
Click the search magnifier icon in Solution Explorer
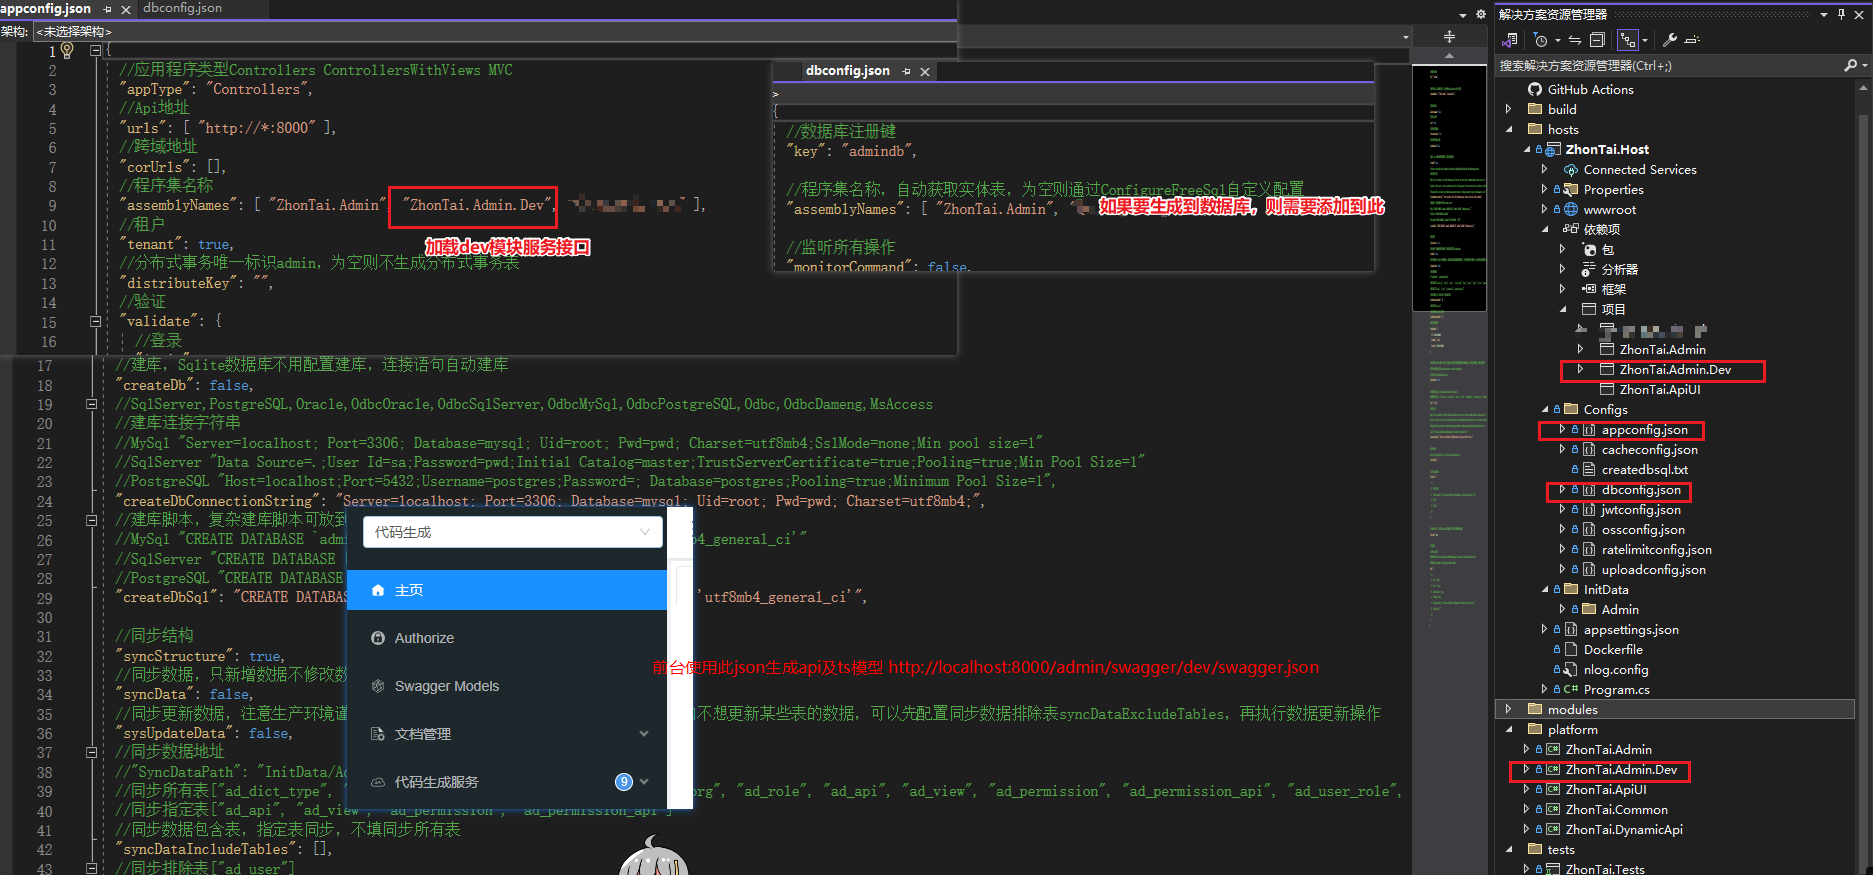pyautogui.click(x=1850, y=65)
